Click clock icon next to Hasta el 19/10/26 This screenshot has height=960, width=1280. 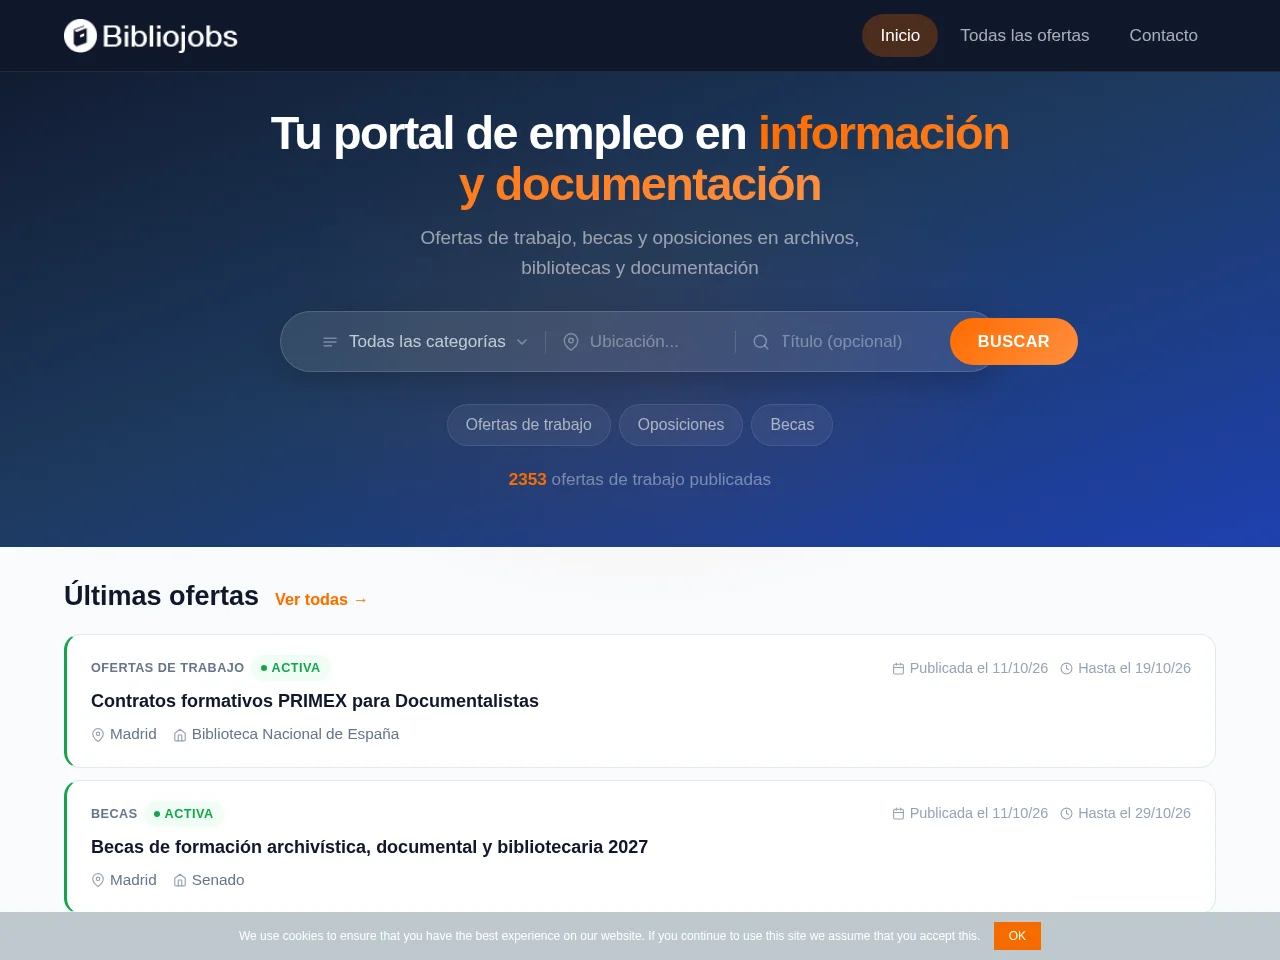tap(1066, 668)
